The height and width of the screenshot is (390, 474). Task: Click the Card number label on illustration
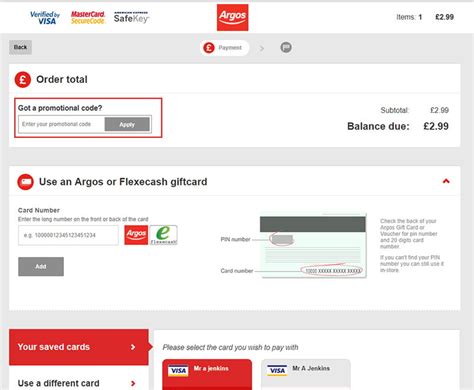(237, 271)
